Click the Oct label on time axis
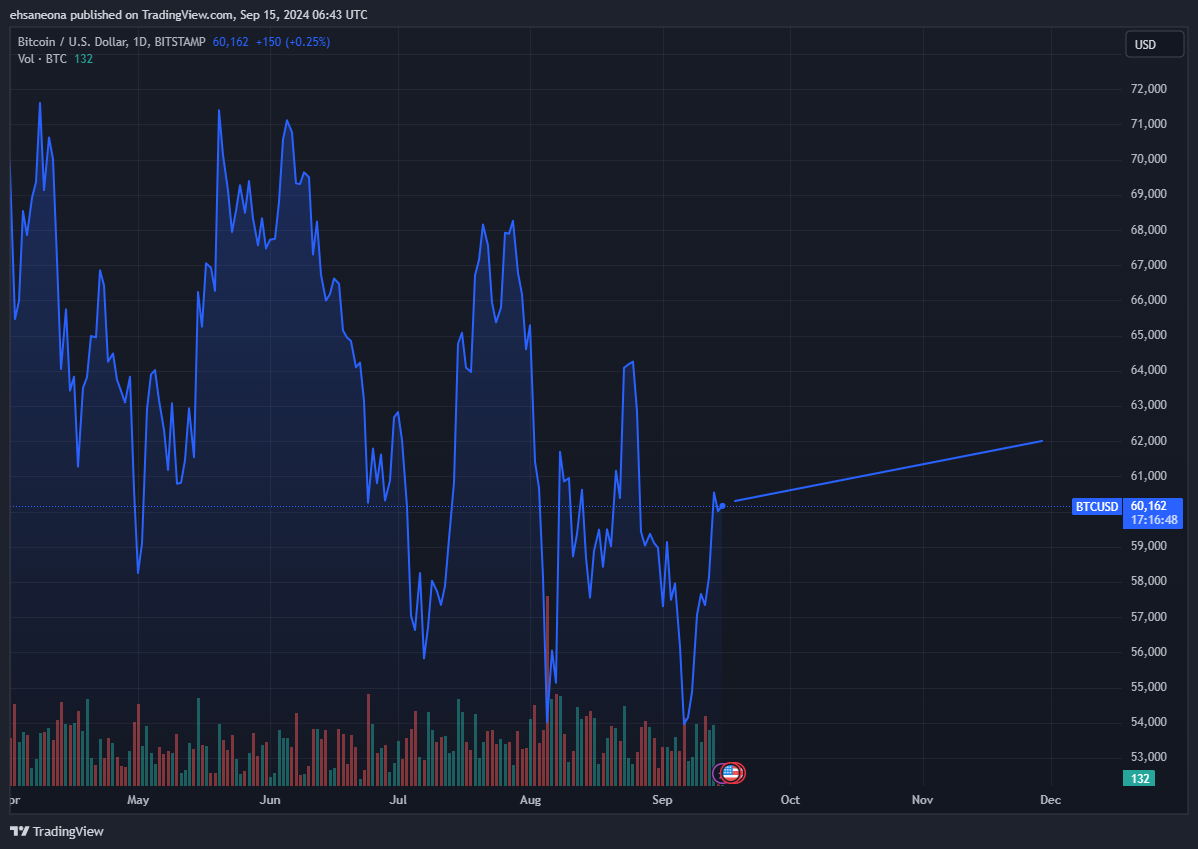This screenshot has width=1198, height=849. click(790, 800)
